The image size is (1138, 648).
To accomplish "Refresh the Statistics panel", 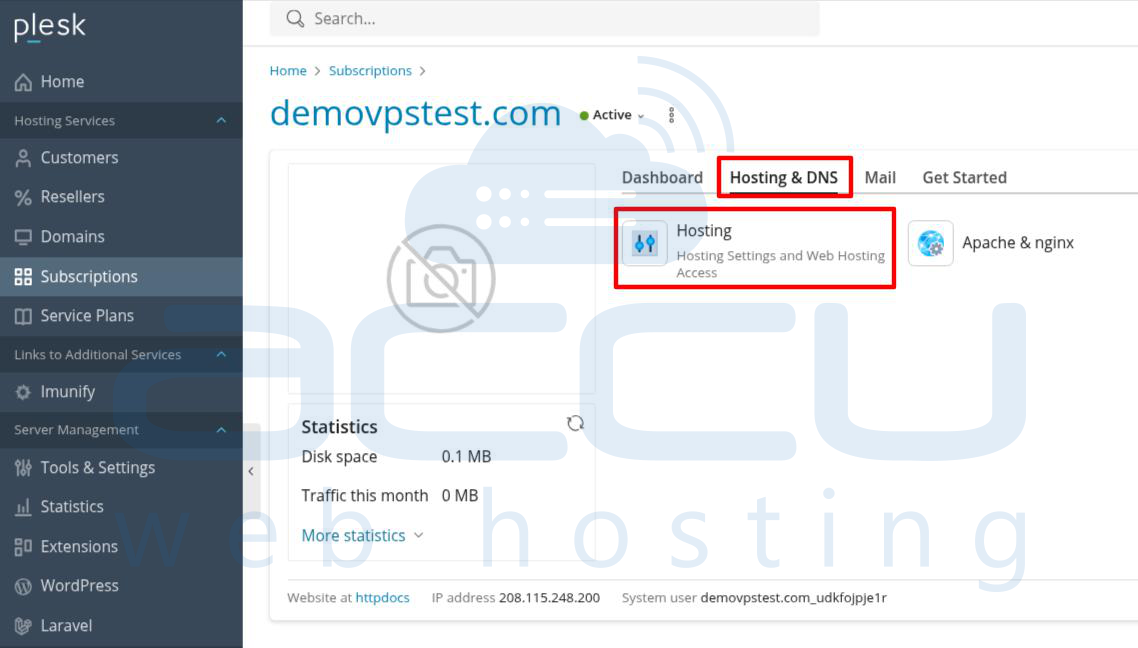I will [x=577, y=423].
